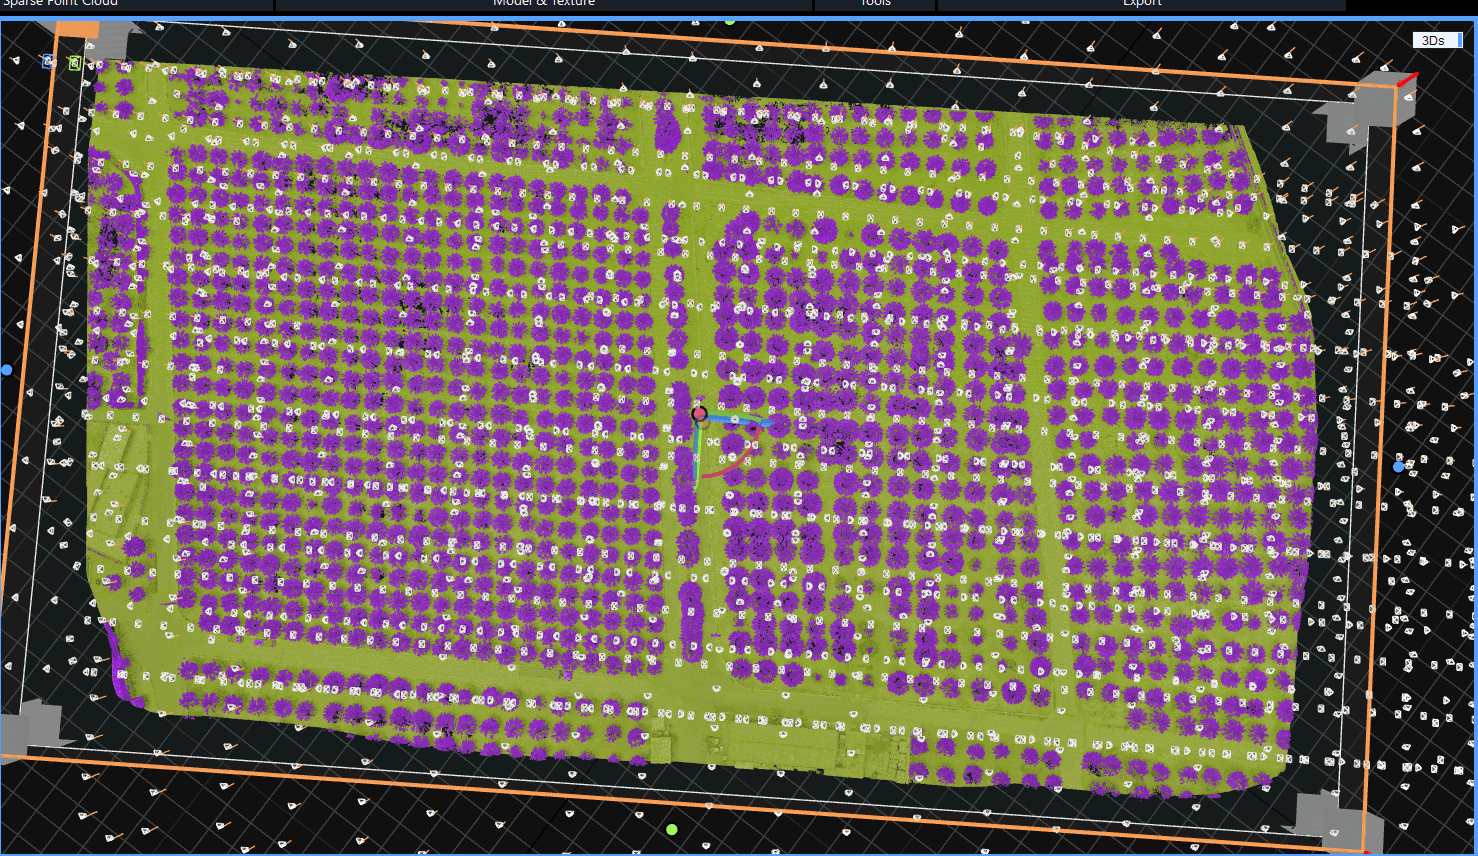Open the Model & Texture tab group
The image size is (1478, 856).
544,4
